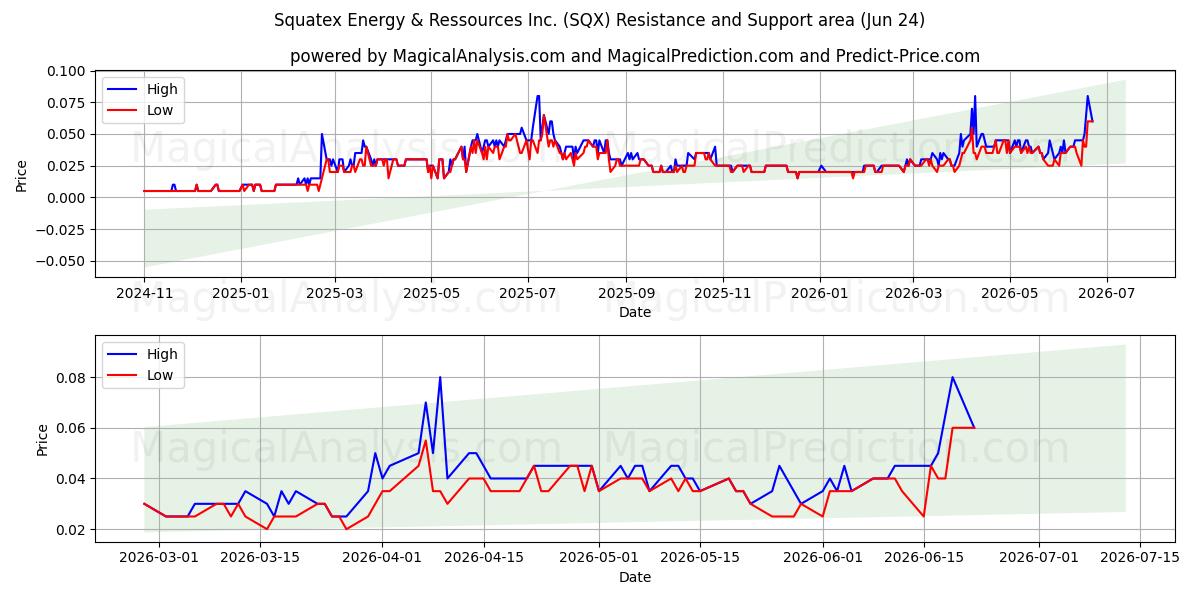Click the 0.075 price tick label
The height and width of the screenshot is (600, 1200).
click(66, 102)
